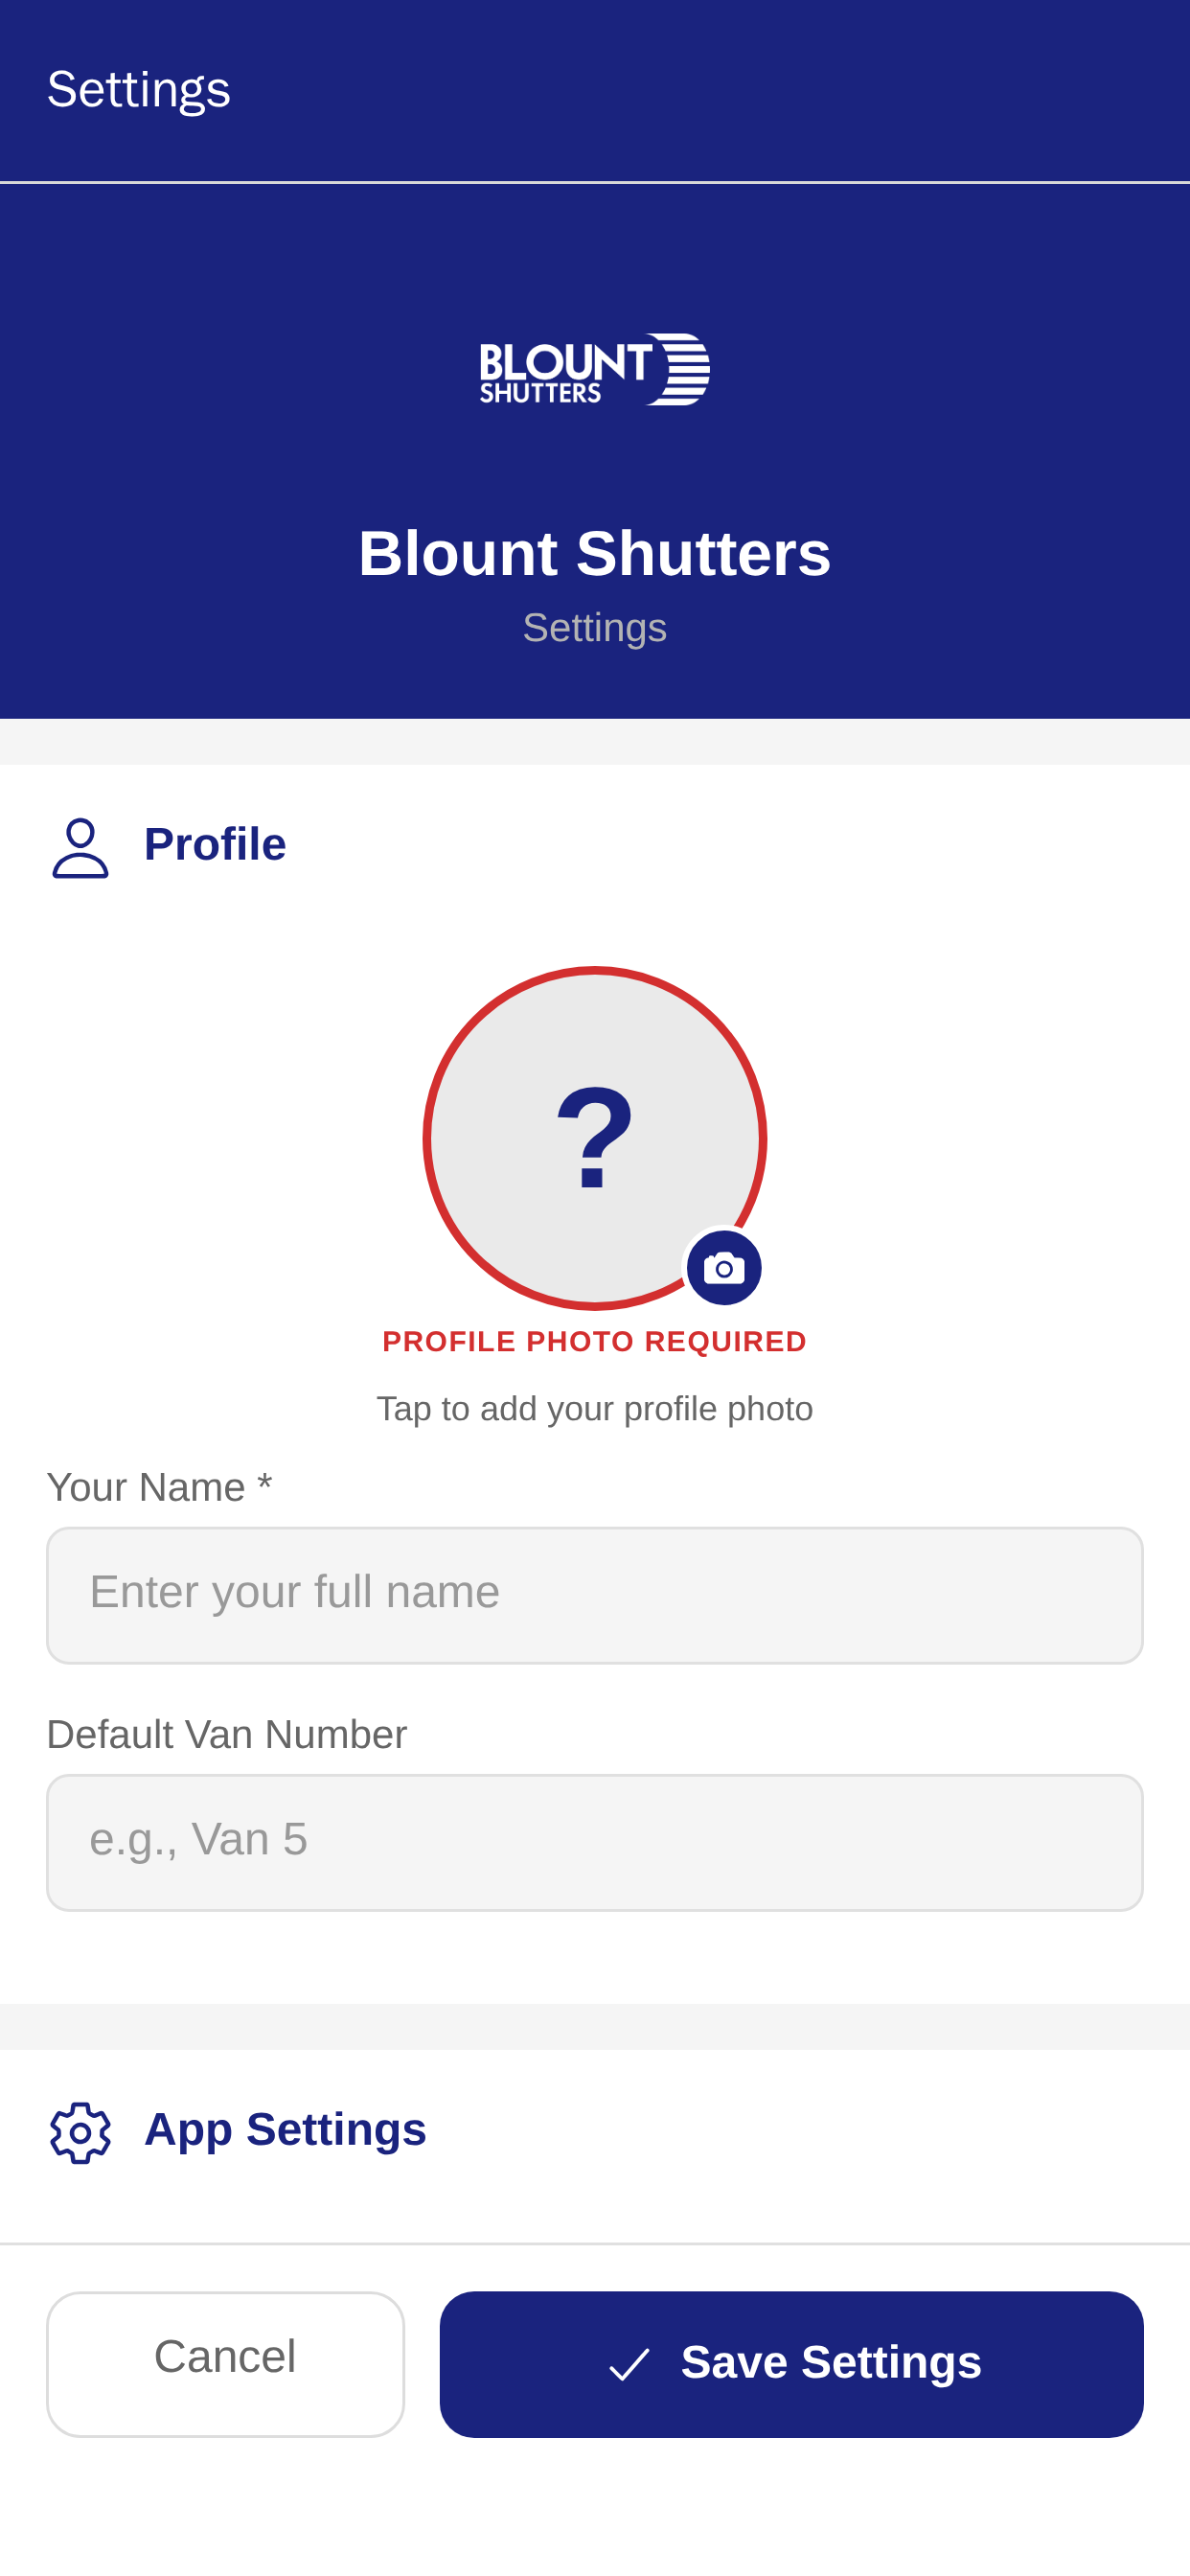The image size is (1190, 2576).
Task: Save Settings with the blue button
Action: coord(791,2364)
